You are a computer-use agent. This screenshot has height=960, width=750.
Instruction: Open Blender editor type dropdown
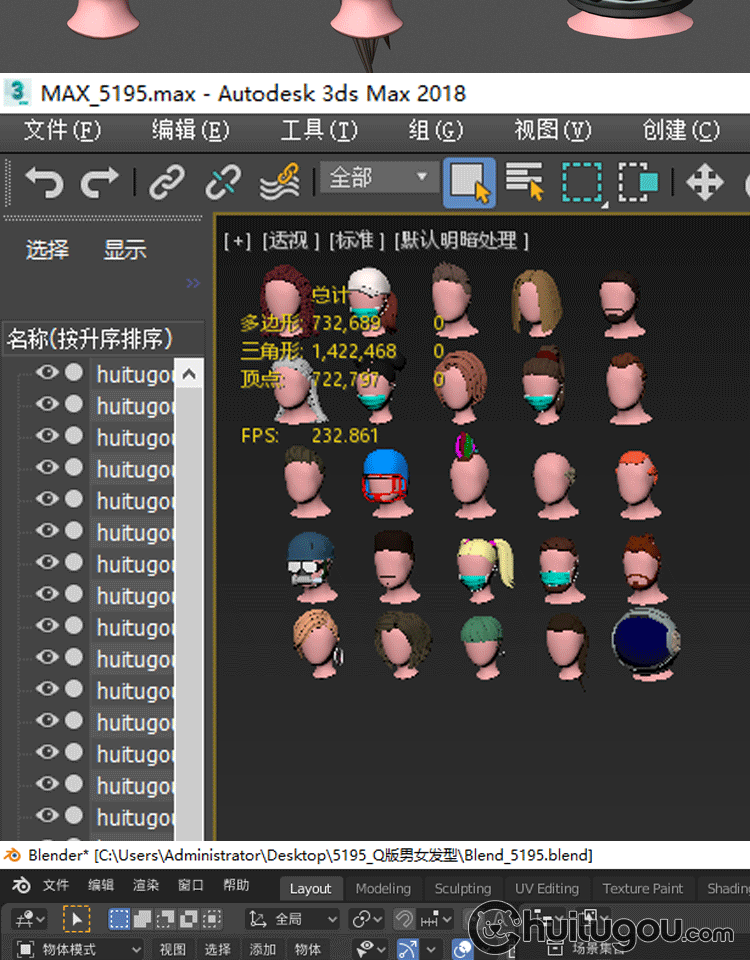[29, 919]
